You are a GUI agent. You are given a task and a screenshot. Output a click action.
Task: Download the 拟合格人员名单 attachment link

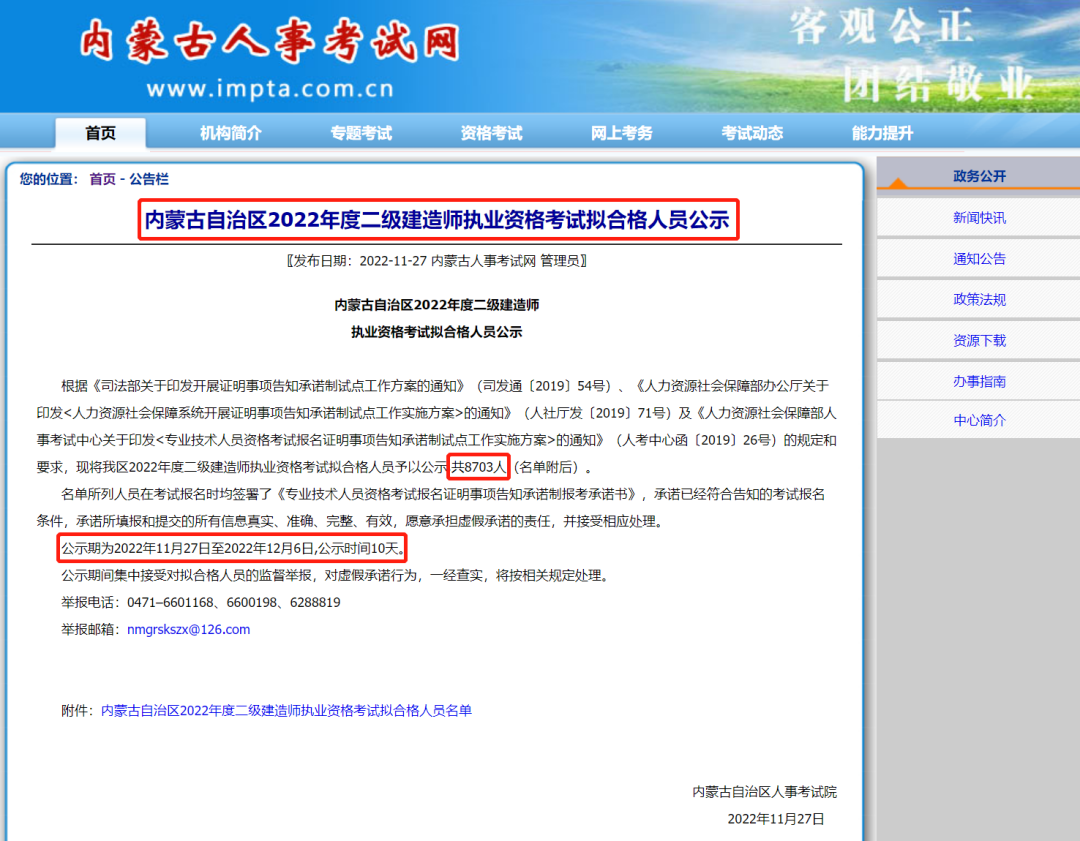pos(286,711)
